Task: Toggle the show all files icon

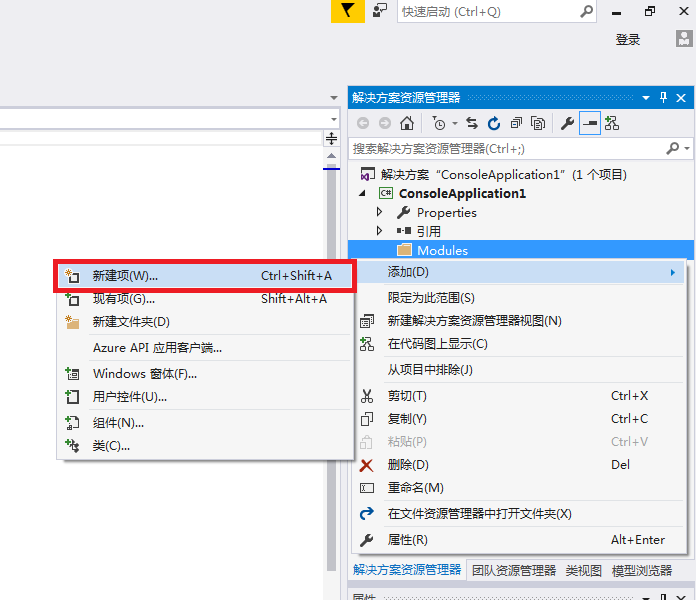Action: coord(538,123)
